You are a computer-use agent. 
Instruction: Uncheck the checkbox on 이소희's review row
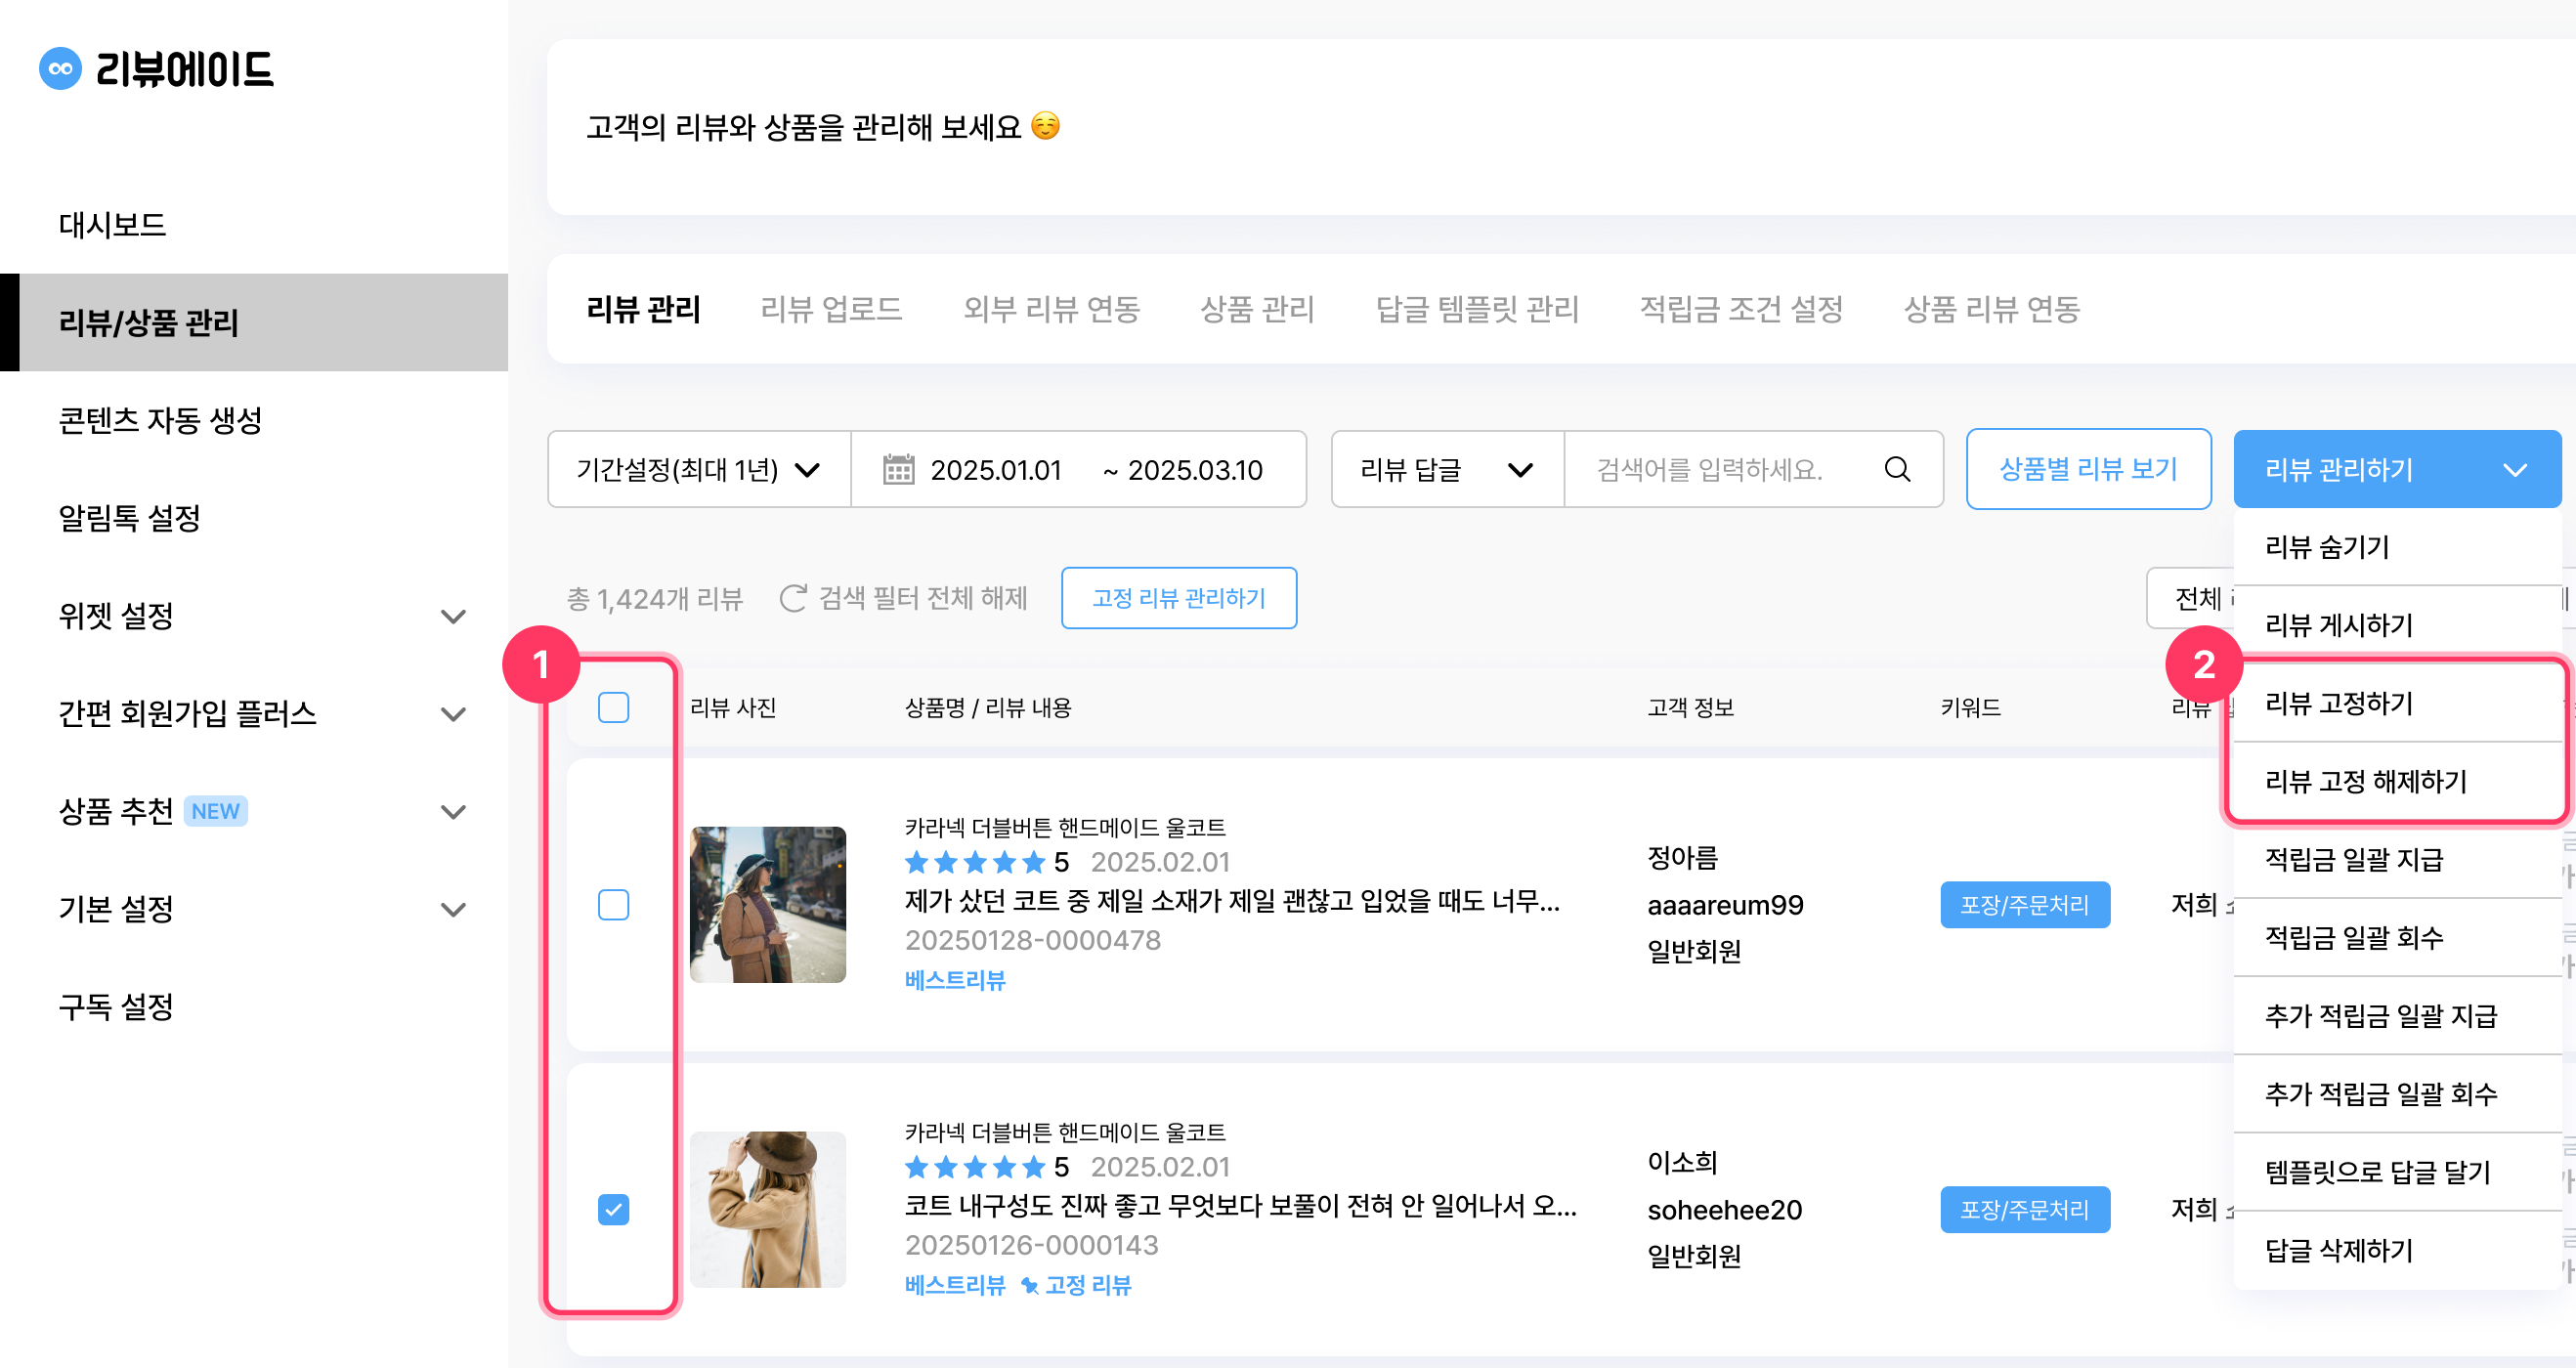pos(613,1210)
